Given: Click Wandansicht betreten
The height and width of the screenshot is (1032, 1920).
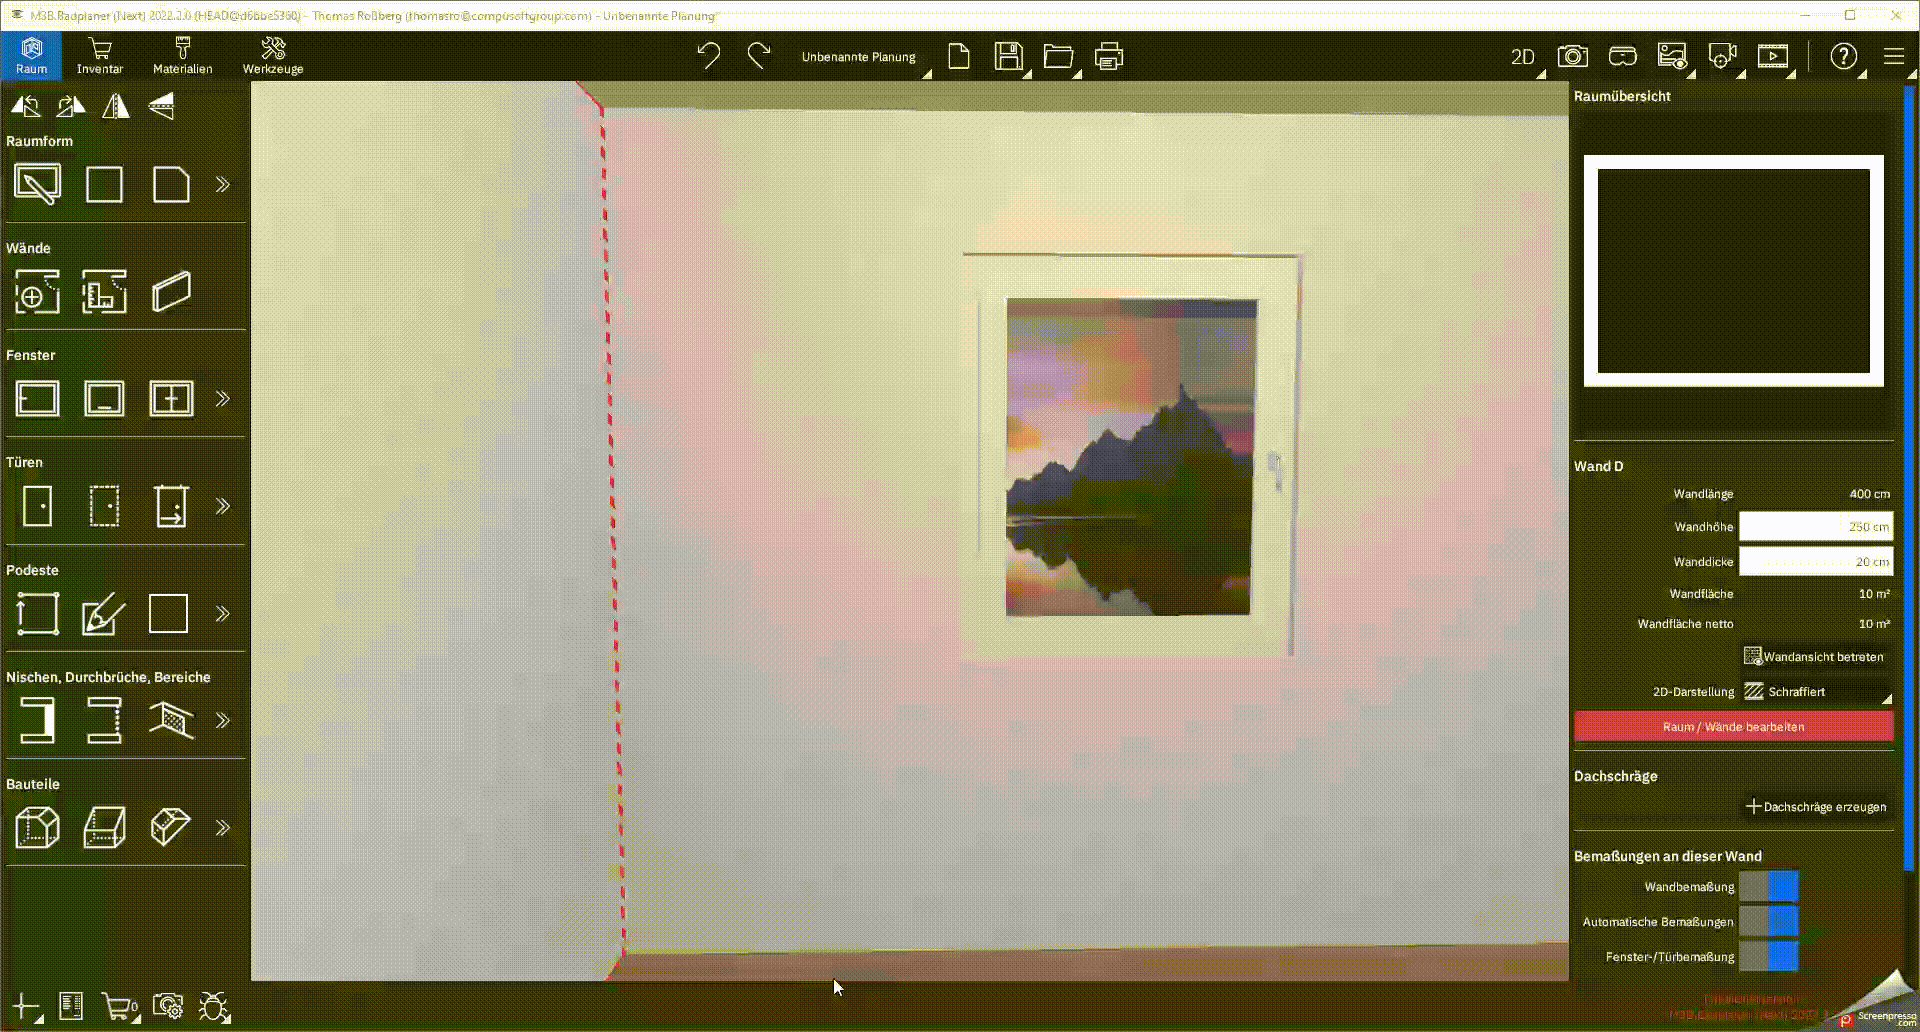Looking at the screenshot, I should click(x=1814, y=657).
